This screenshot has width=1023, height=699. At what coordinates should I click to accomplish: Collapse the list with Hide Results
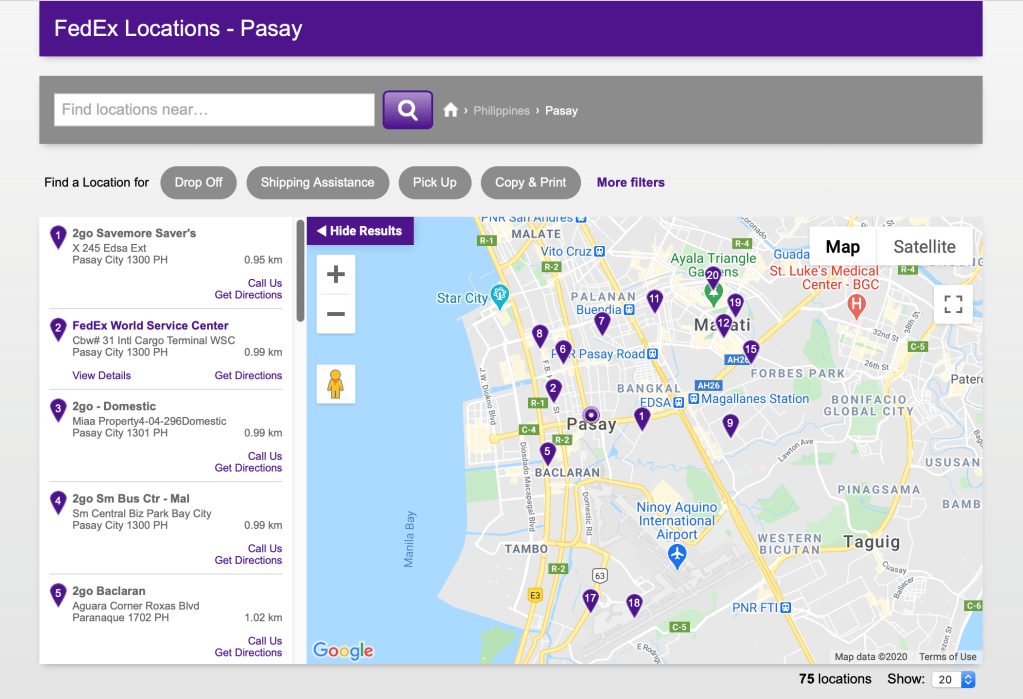360,231
